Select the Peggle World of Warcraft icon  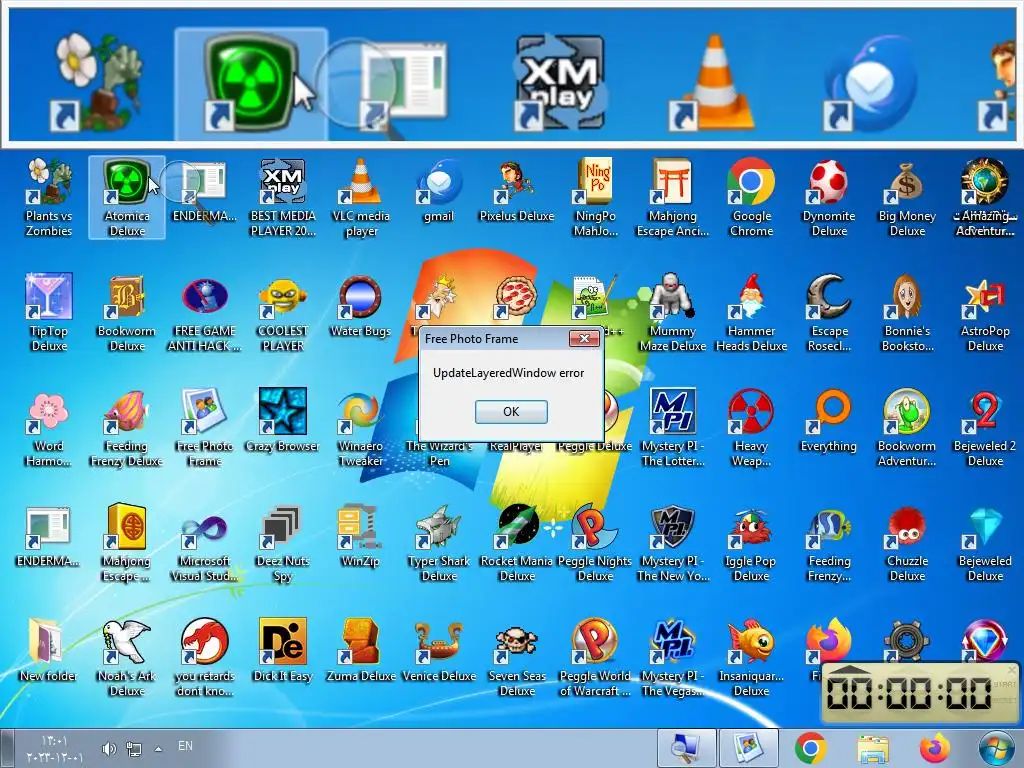tap(595, 657)
